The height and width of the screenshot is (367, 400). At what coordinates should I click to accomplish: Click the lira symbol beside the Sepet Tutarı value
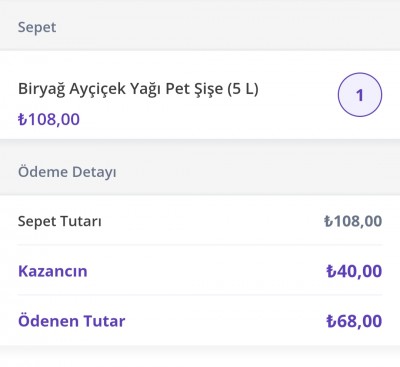[x=328, y=221]
